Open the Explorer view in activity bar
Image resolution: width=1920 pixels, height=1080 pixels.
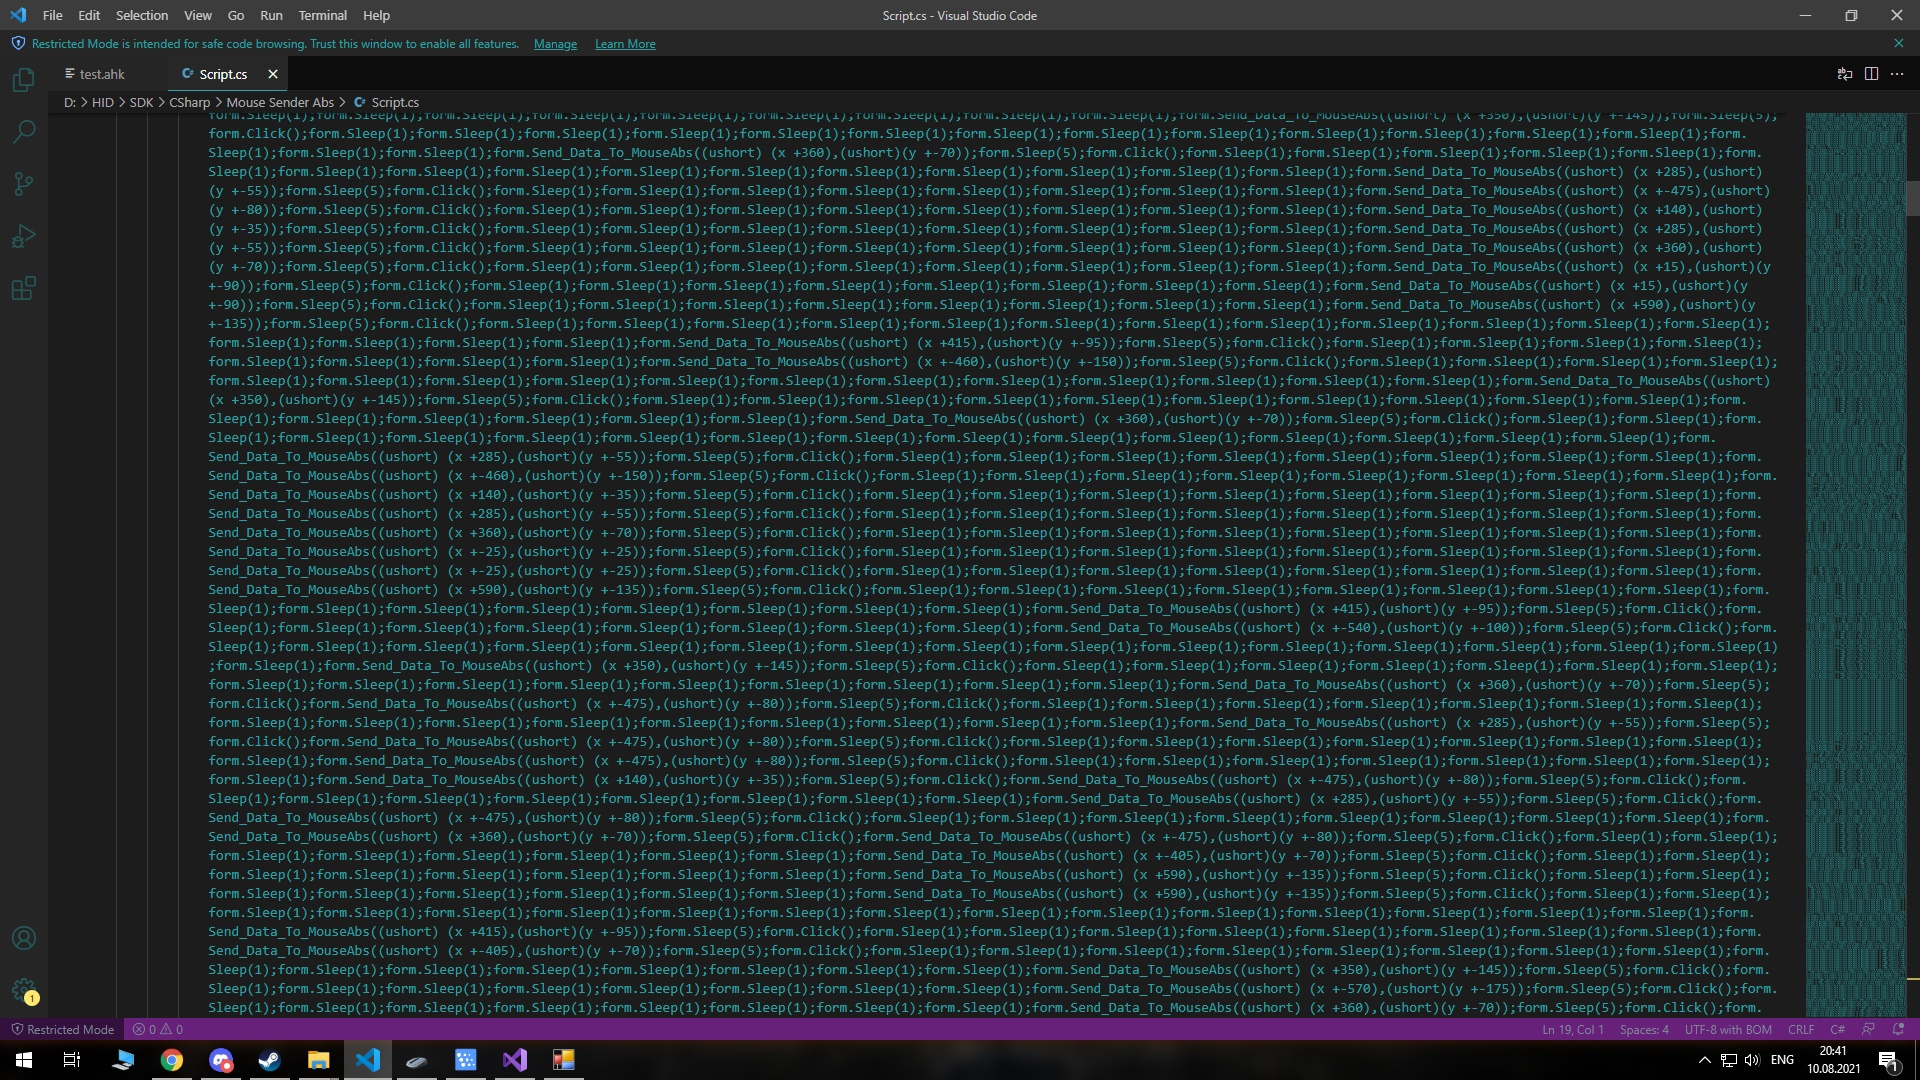(x=24, y=80)
